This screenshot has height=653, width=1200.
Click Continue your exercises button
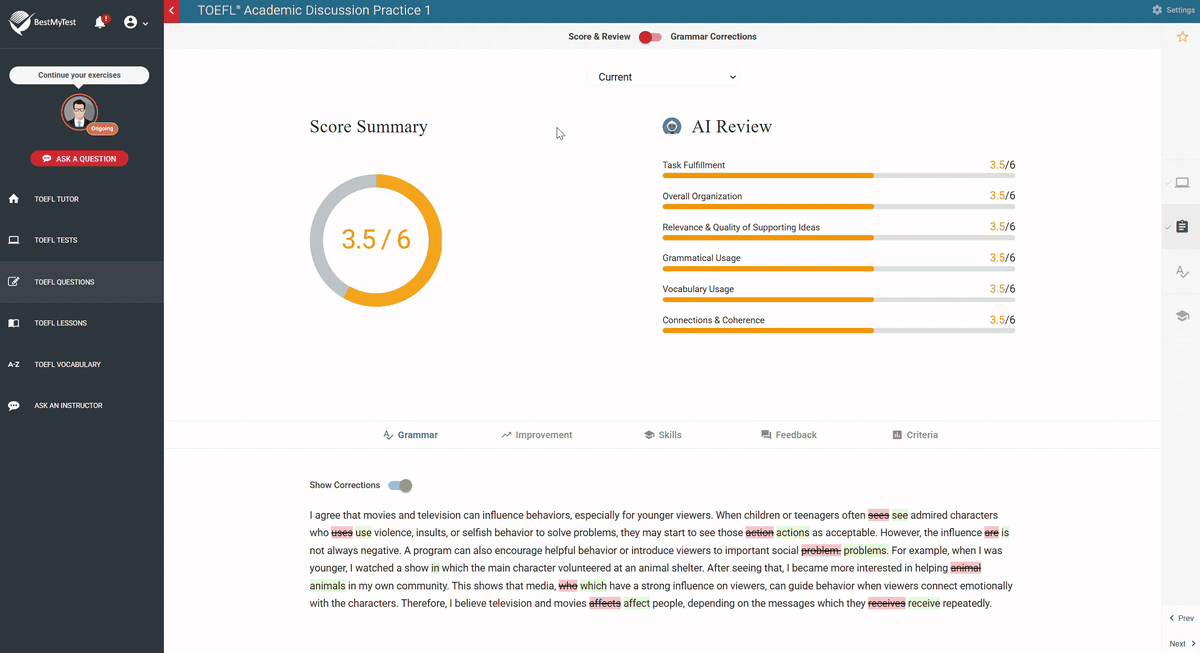tap(79, 76)
